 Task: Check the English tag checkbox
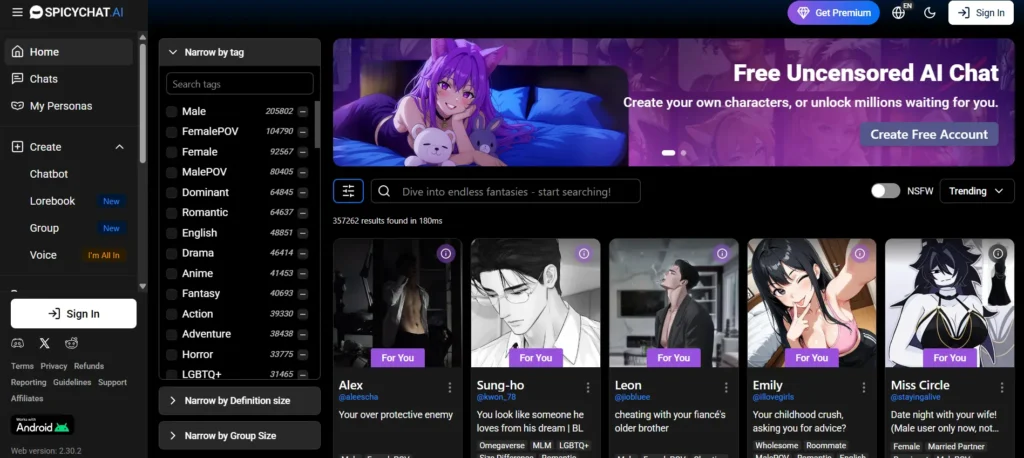point(172,233)
